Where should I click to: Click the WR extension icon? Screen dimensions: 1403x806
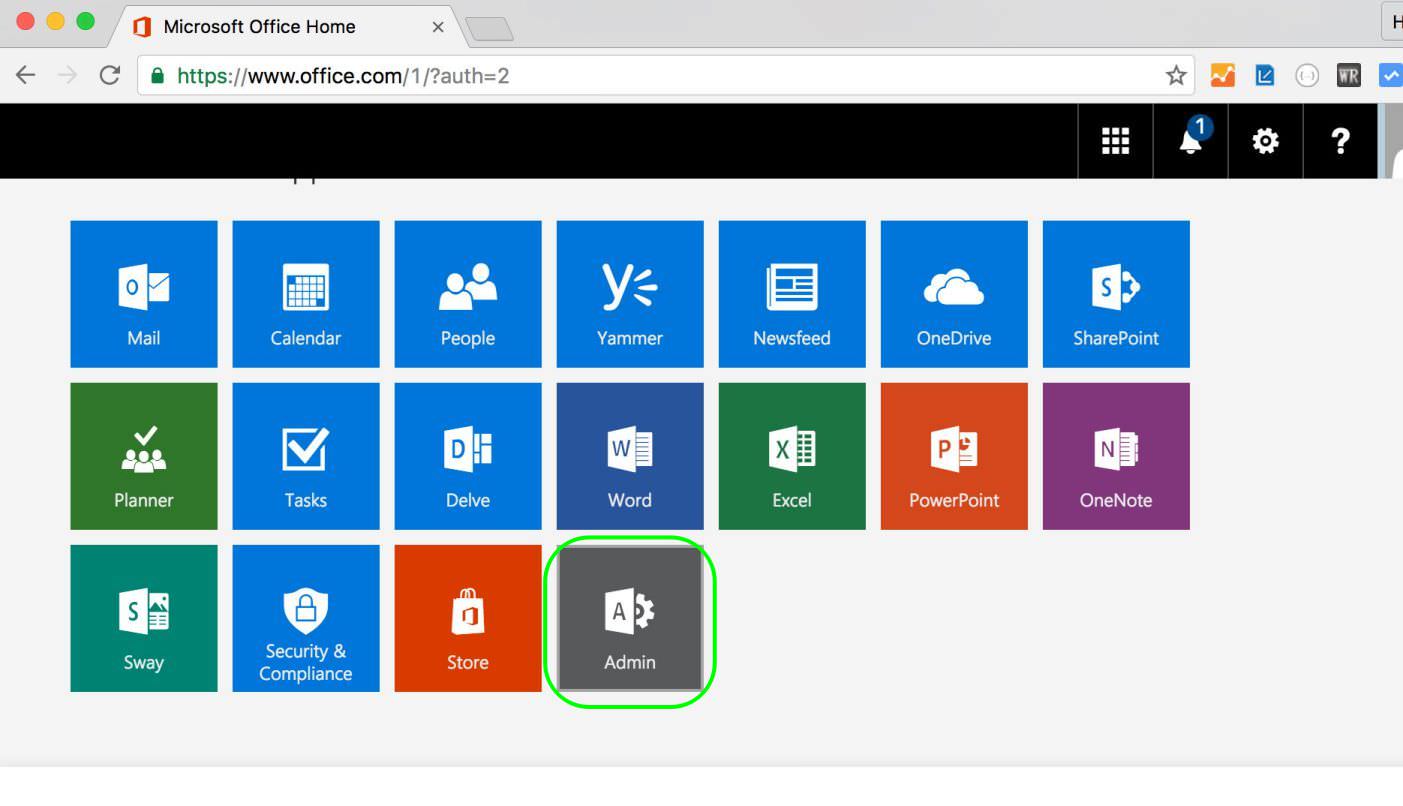tap(1348, 75)
